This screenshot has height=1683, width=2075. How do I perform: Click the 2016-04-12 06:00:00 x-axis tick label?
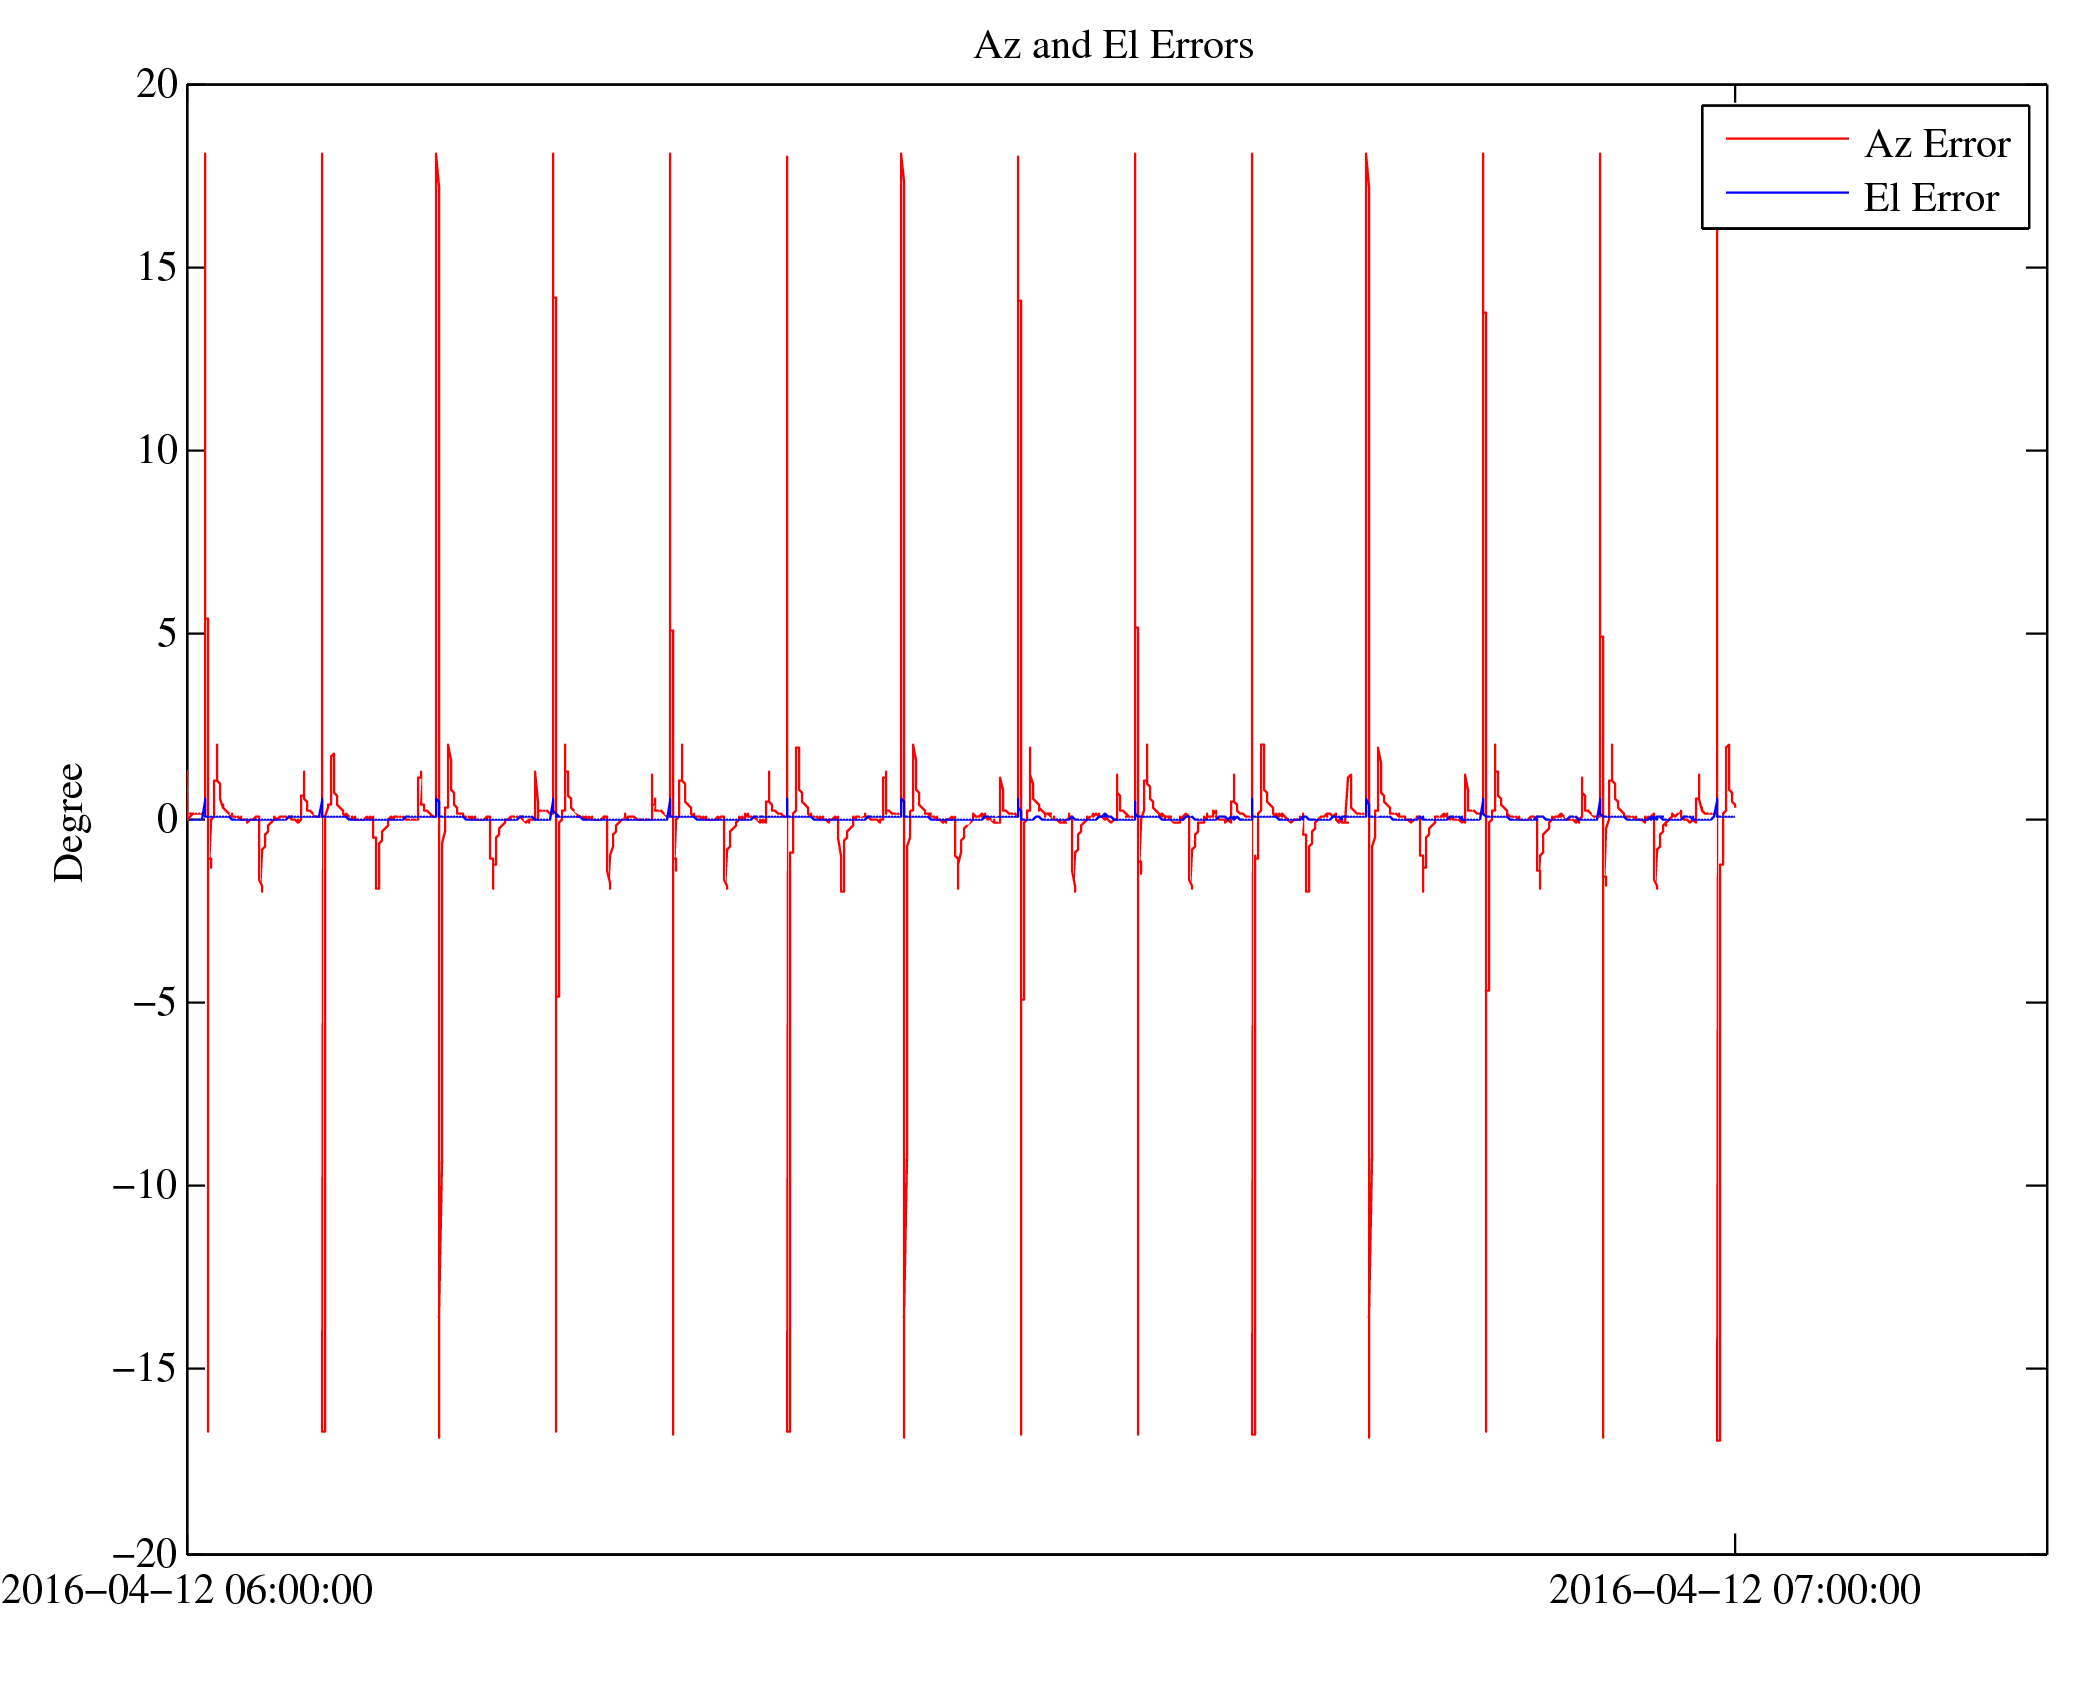click(x=187, y=1590)
